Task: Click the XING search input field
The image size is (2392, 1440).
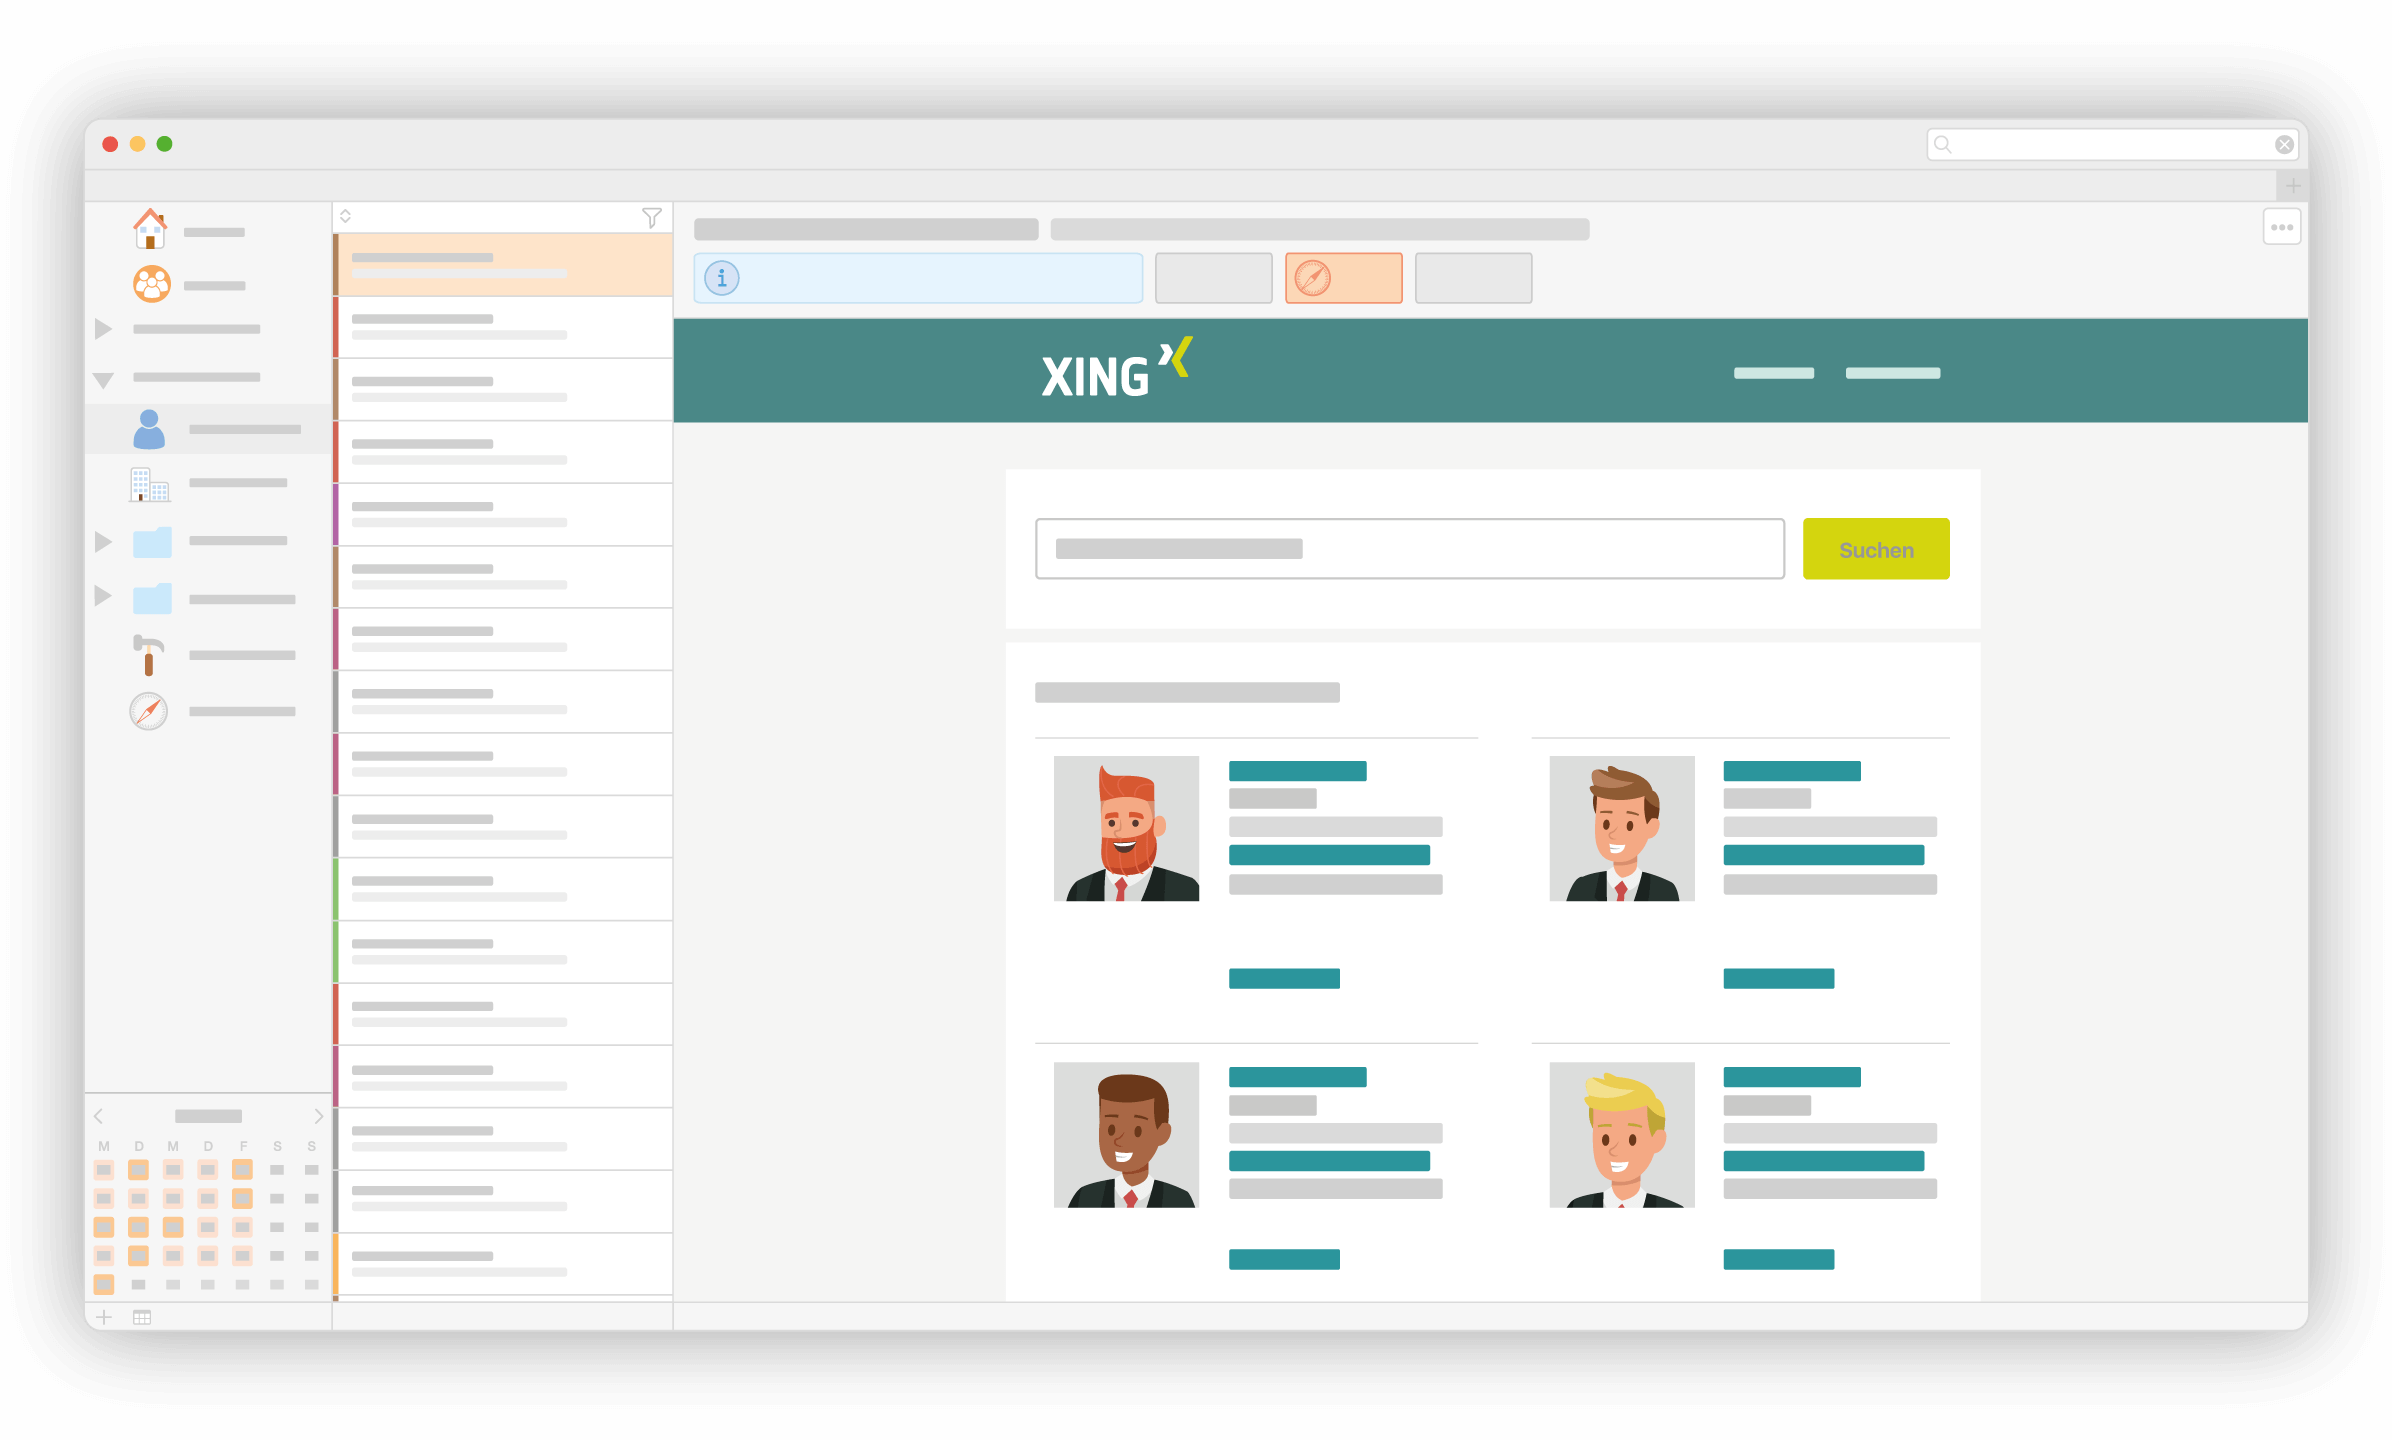Action: (1409, 549)
